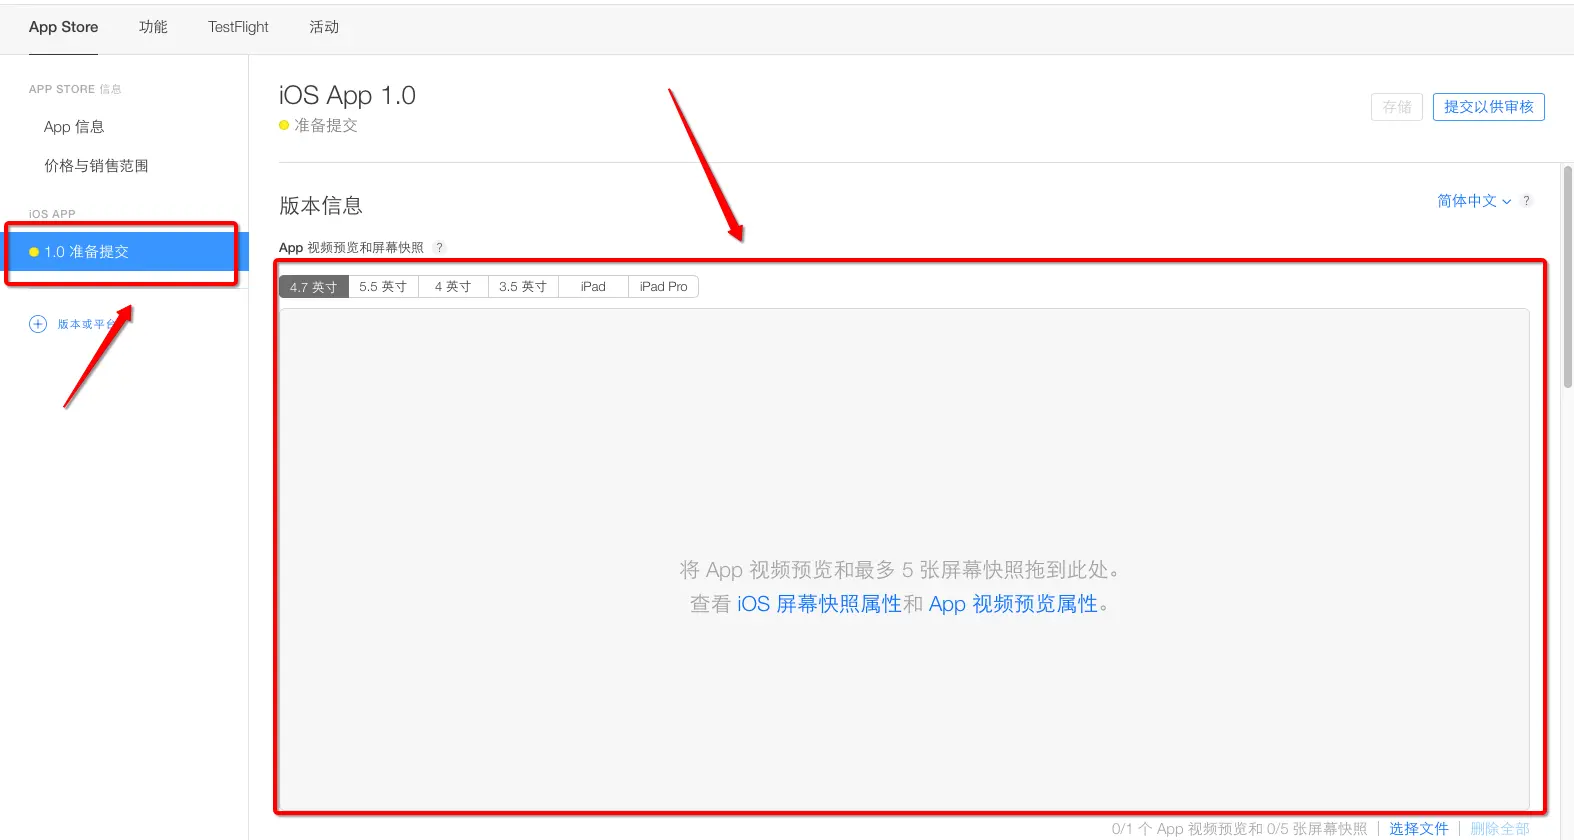Select the 4.7 英寸 screen size tab
Viewport: 1574px width, 840px height.
pos(313,287)
